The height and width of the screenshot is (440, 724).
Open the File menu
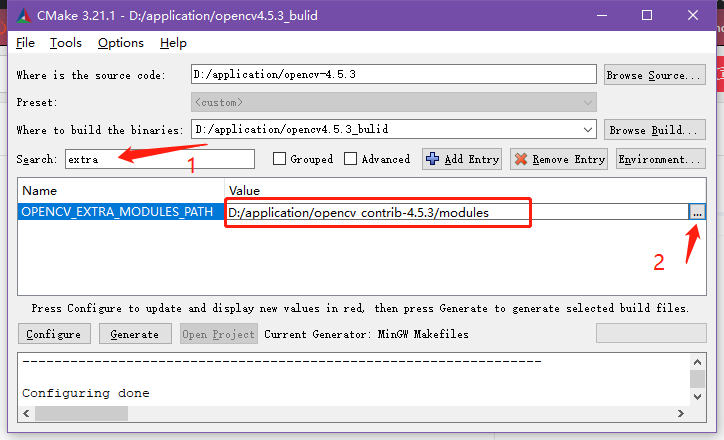point(25,43)
